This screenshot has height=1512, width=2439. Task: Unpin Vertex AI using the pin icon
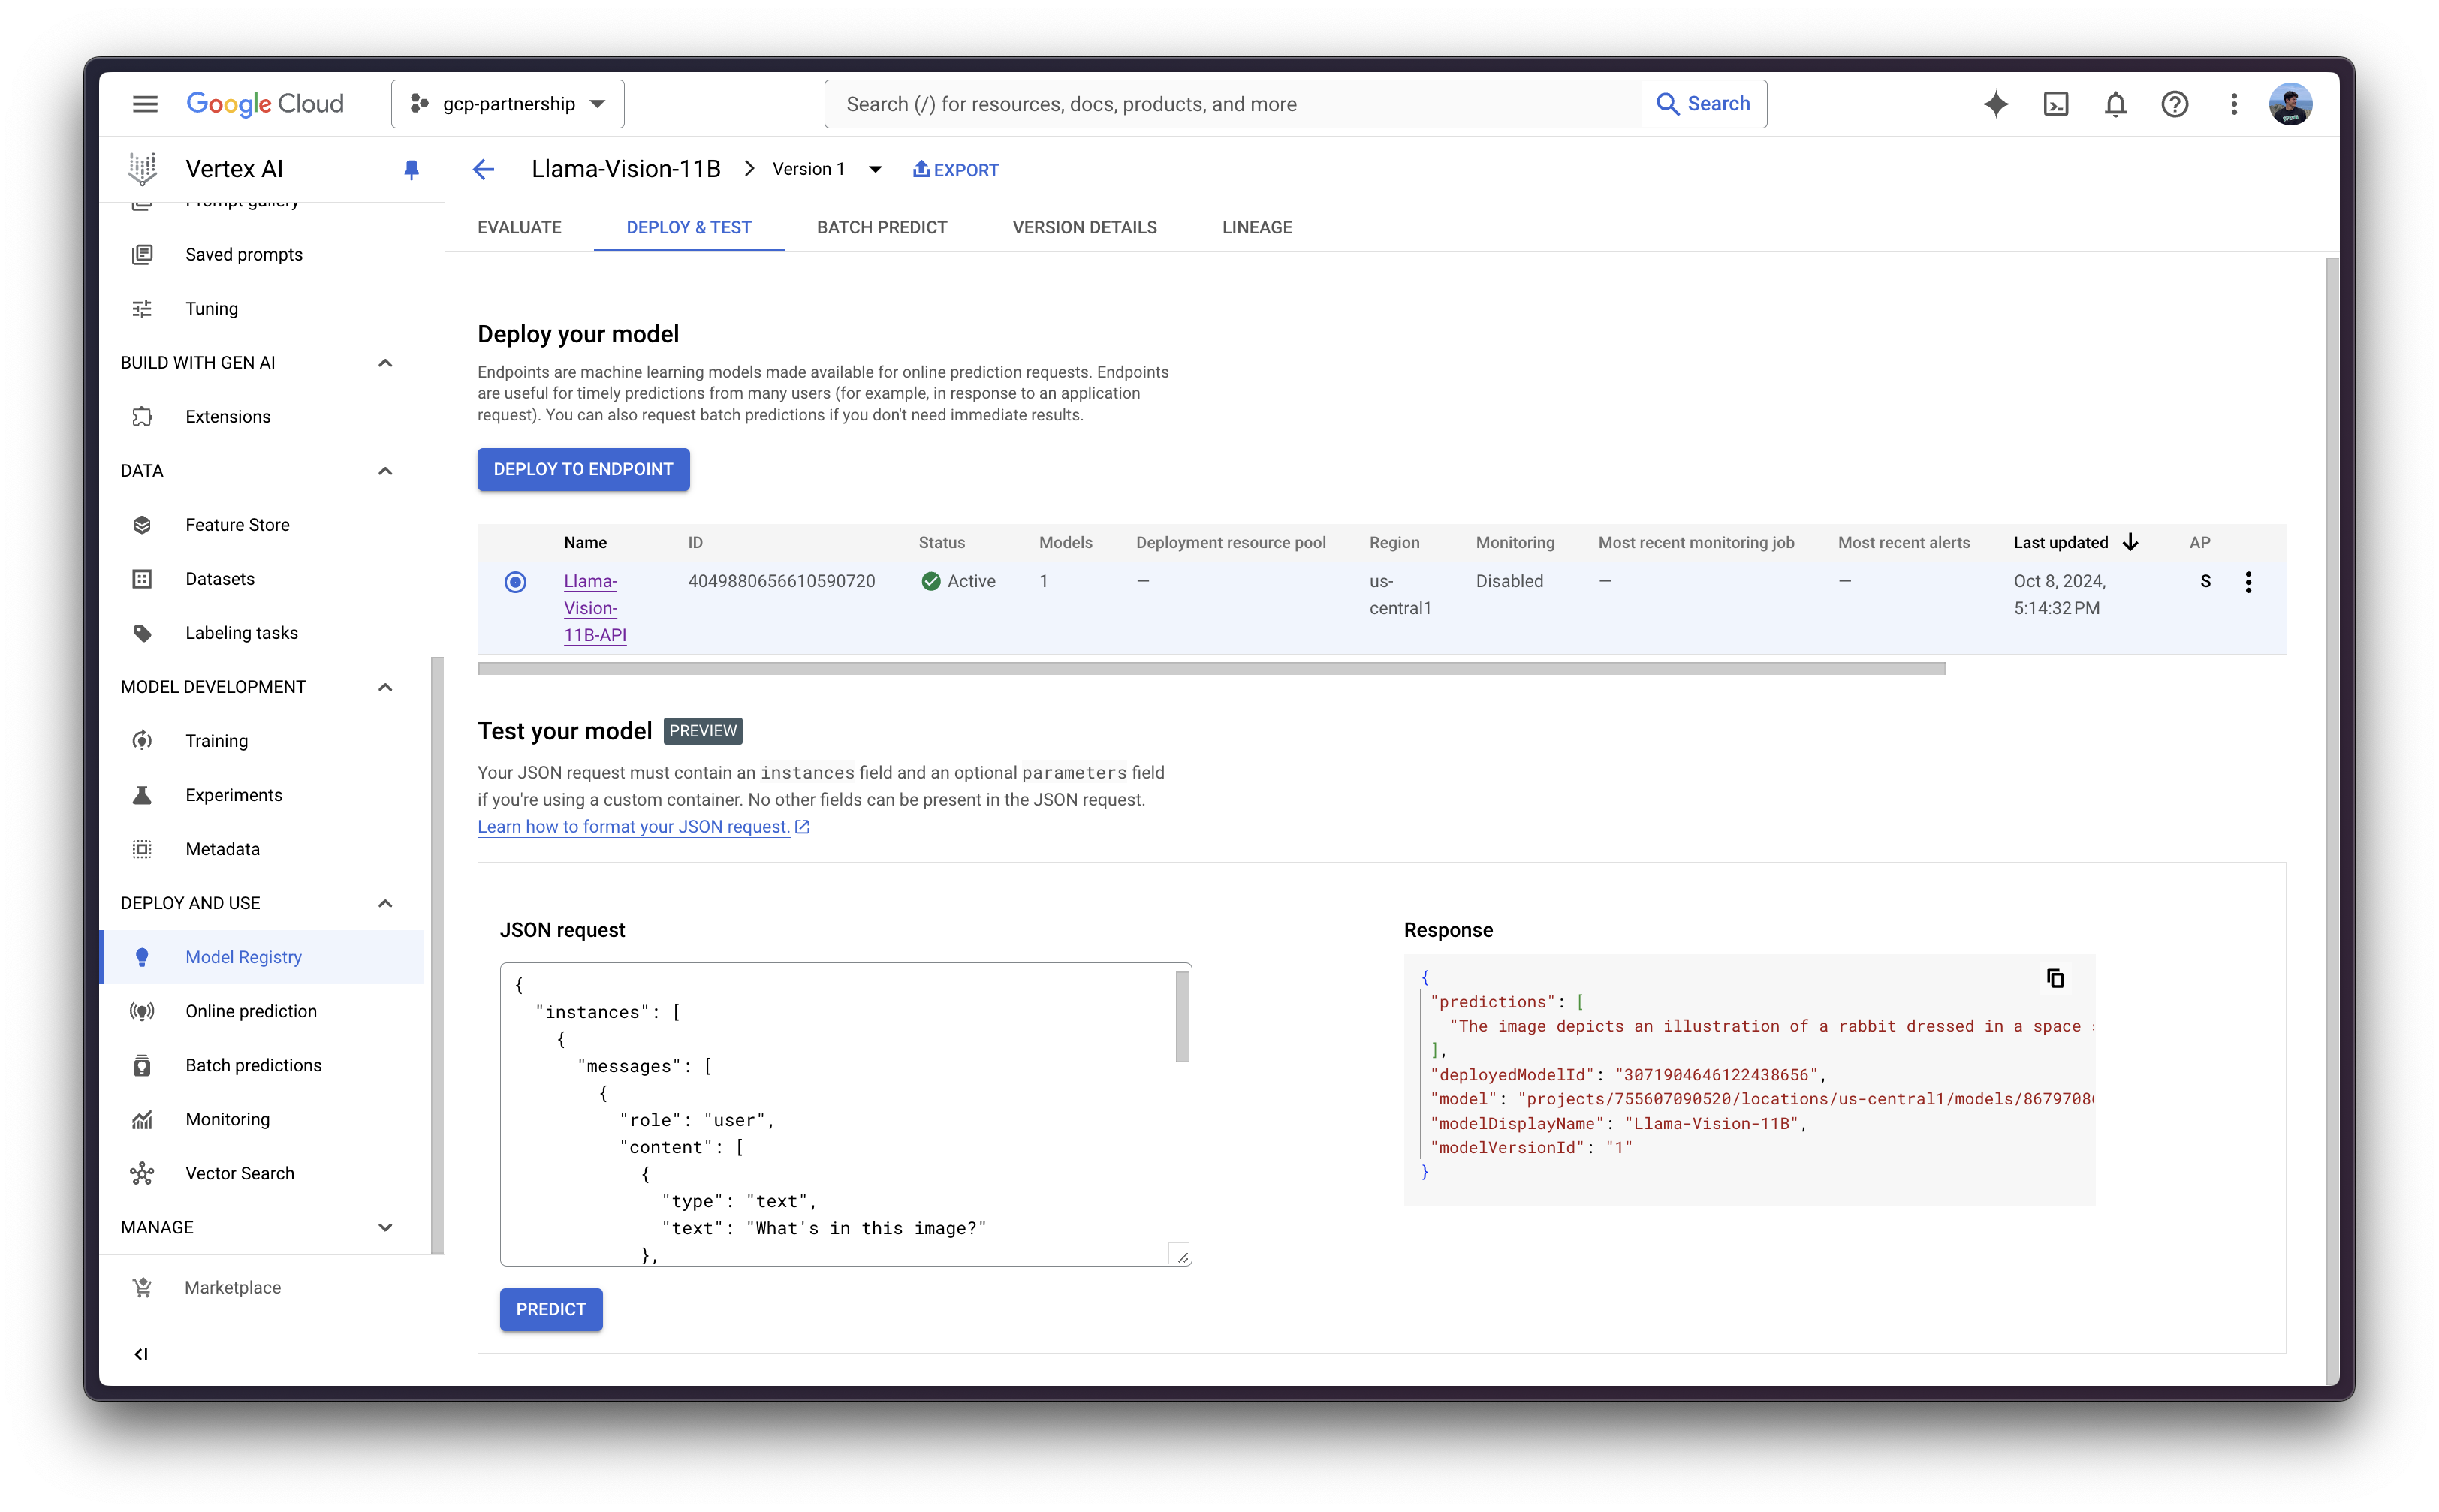pyautogui.click(x=411, y=169)
